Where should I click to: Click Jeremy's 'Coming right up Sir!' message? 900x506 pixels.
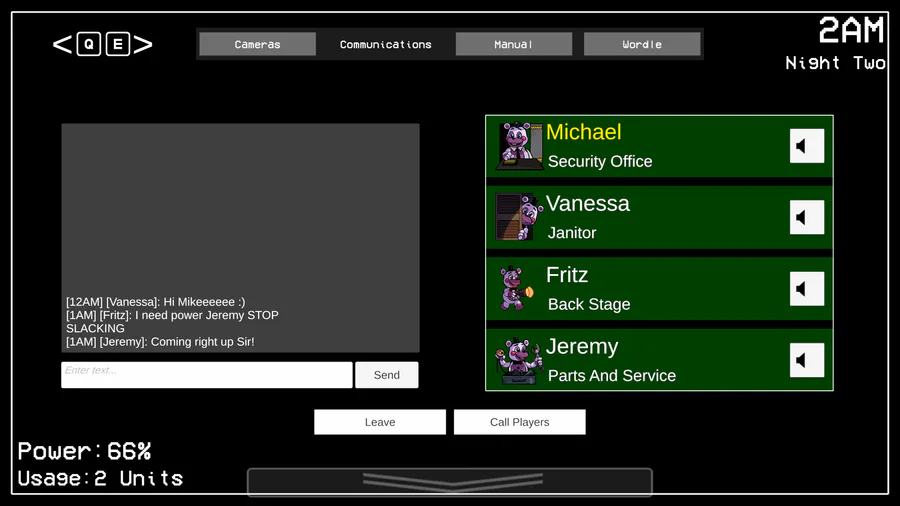[160, 341]
